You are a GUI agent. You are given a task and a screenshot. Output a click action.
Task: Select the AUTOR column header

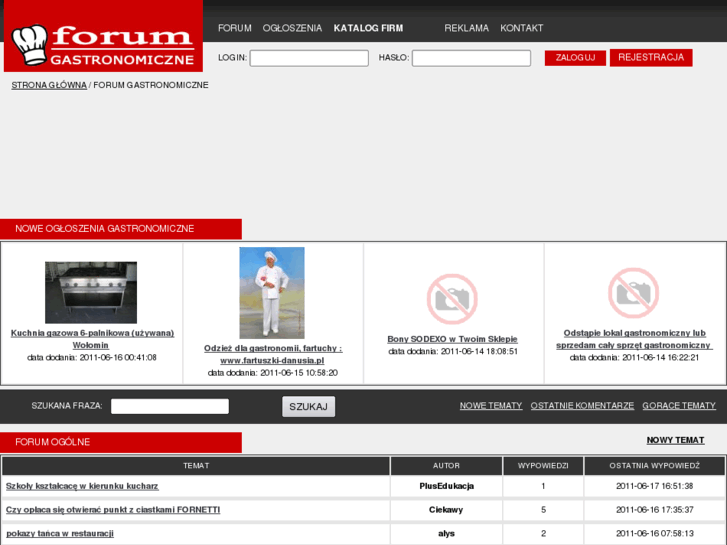(x=446, y=466)
